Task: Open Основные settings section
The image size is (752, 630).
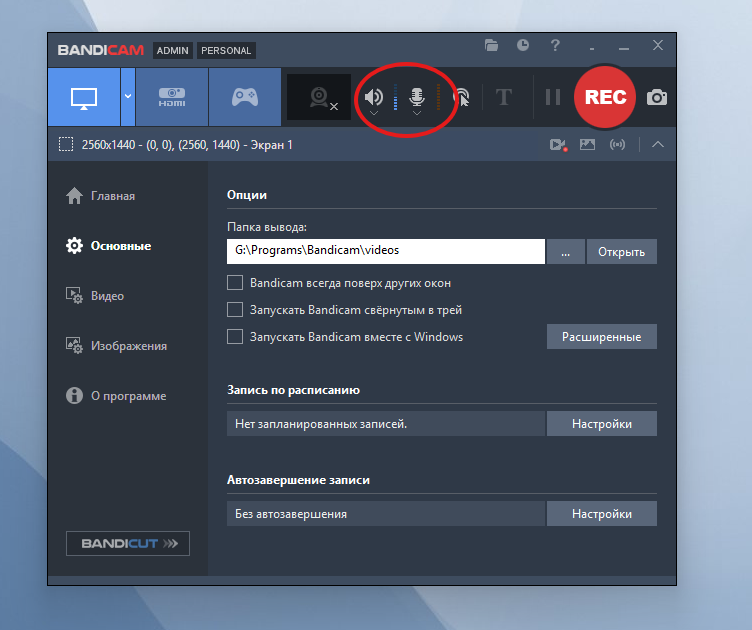Action: tap(108, 246)
